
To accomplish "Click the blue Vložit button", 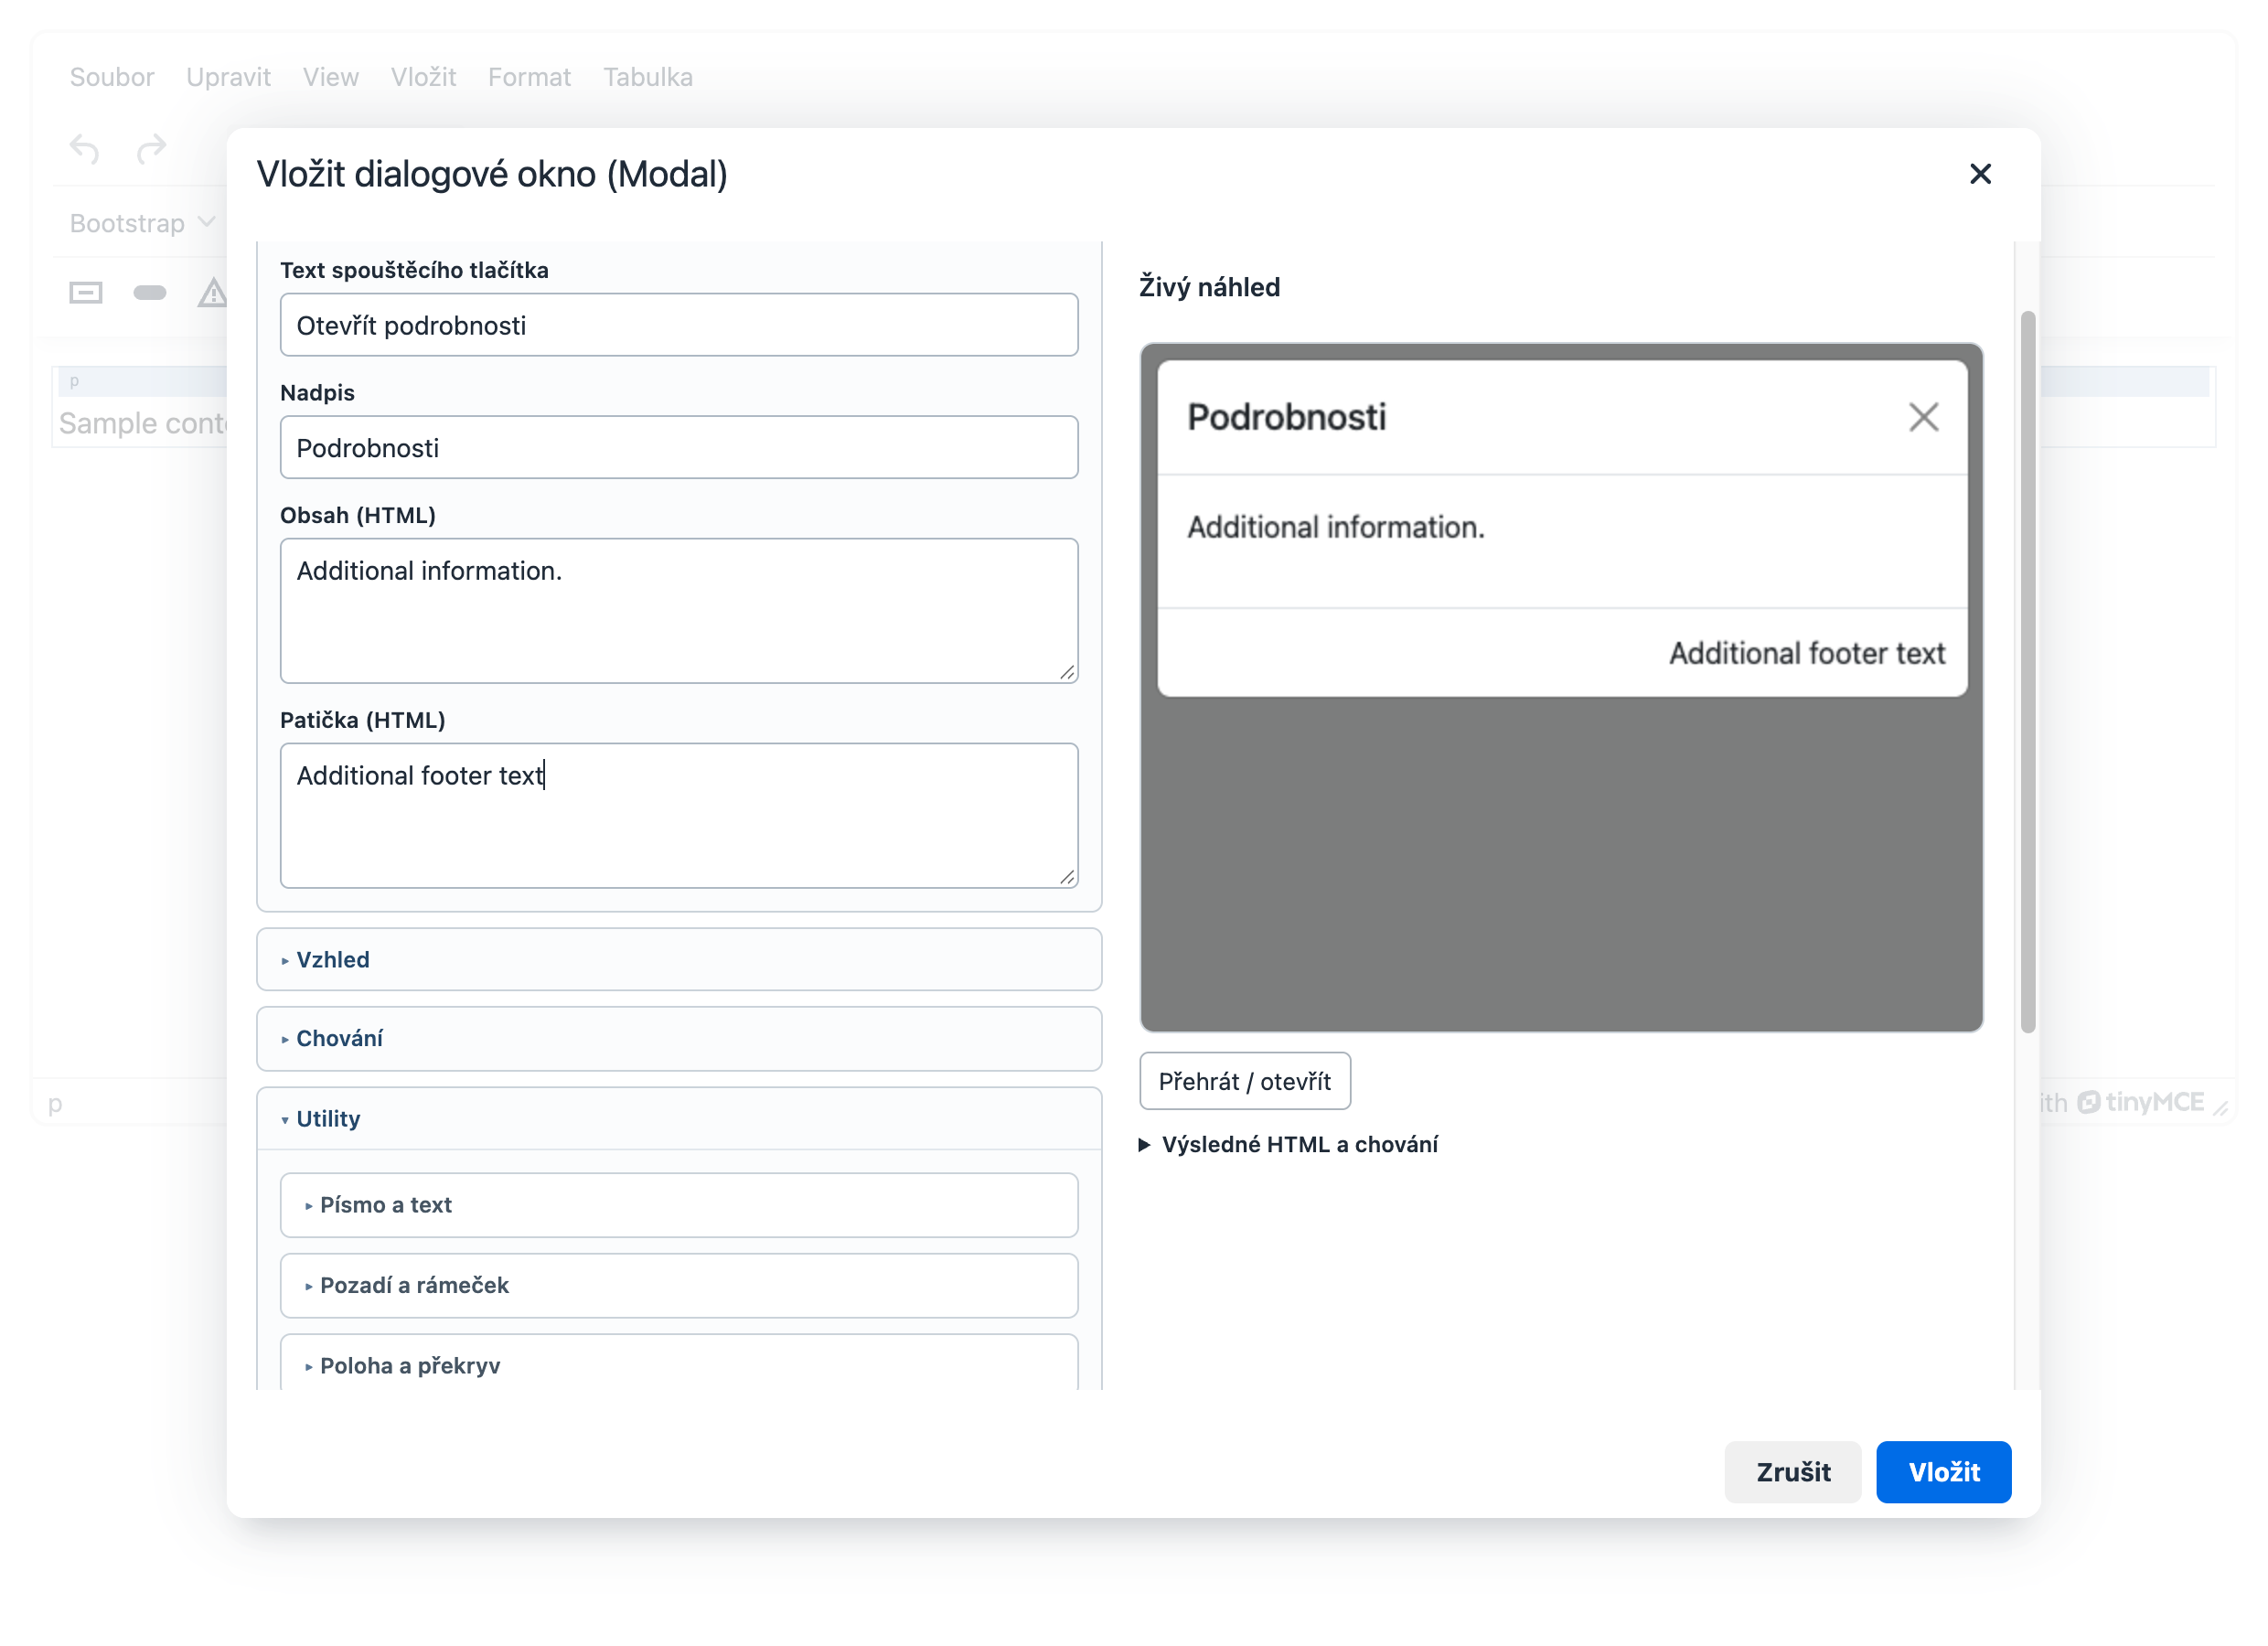I will pos(1943,1471).
